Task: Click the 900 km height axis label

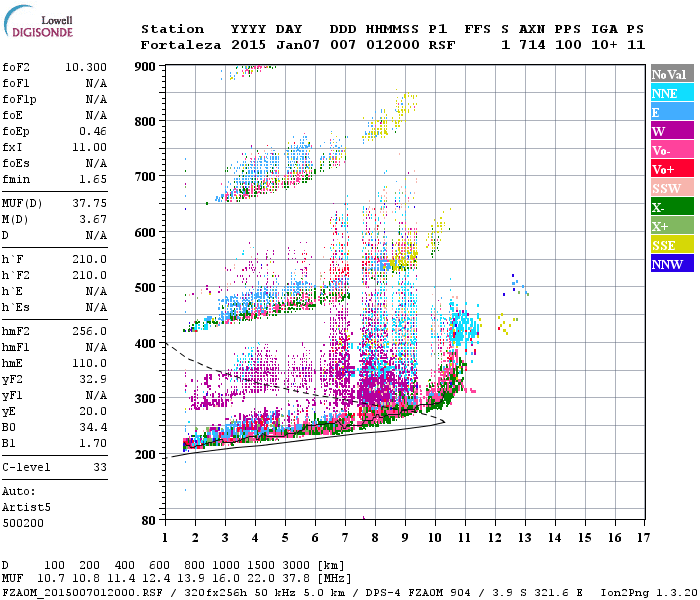Action: pyautogui.click(x=145, y=67)
